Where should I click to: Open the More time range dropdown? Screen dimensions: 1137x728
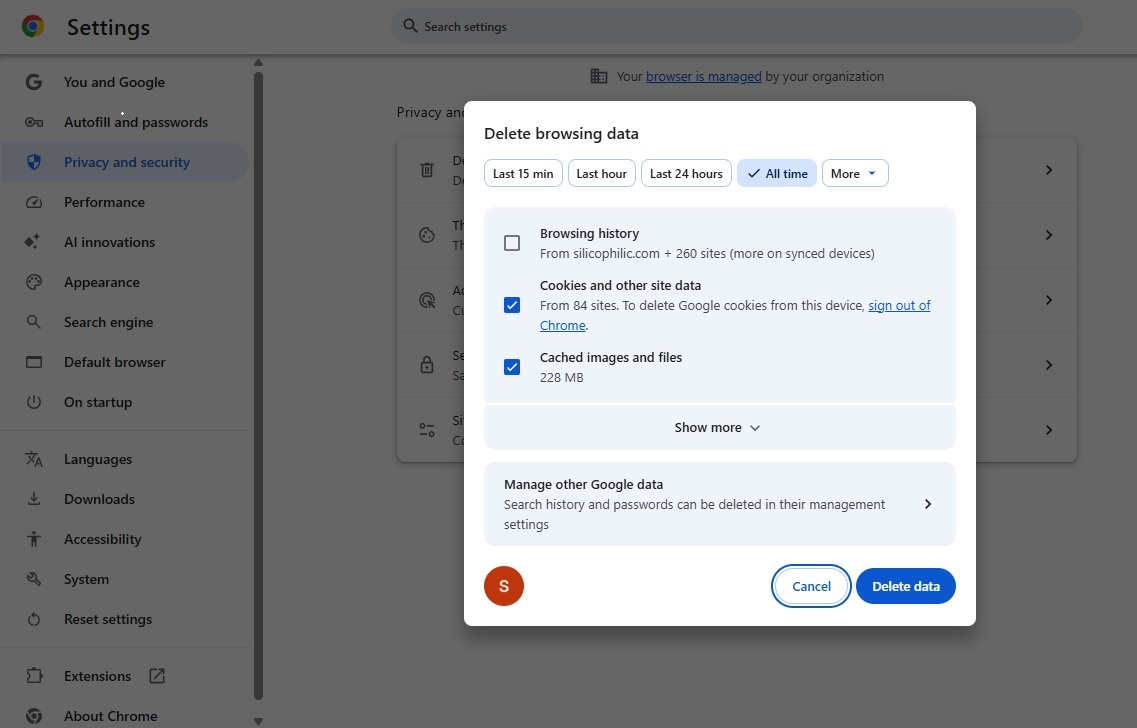(855, 173)
